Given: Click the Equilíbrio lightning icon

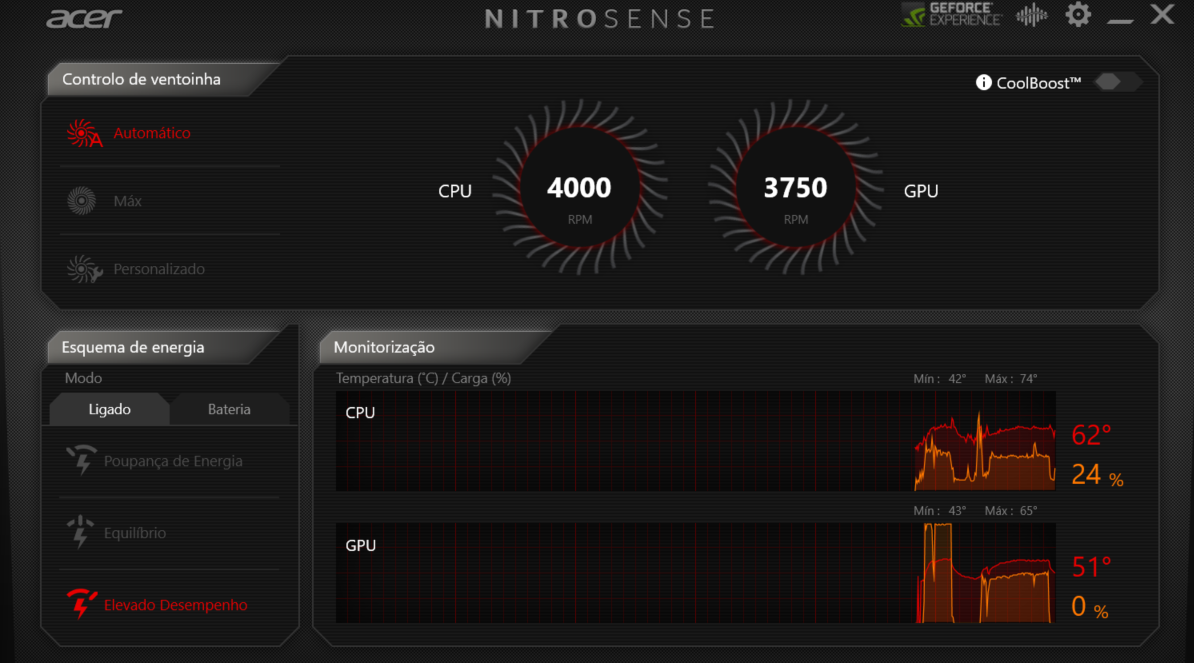Looking at the screenshot, I should coord(82,532).
